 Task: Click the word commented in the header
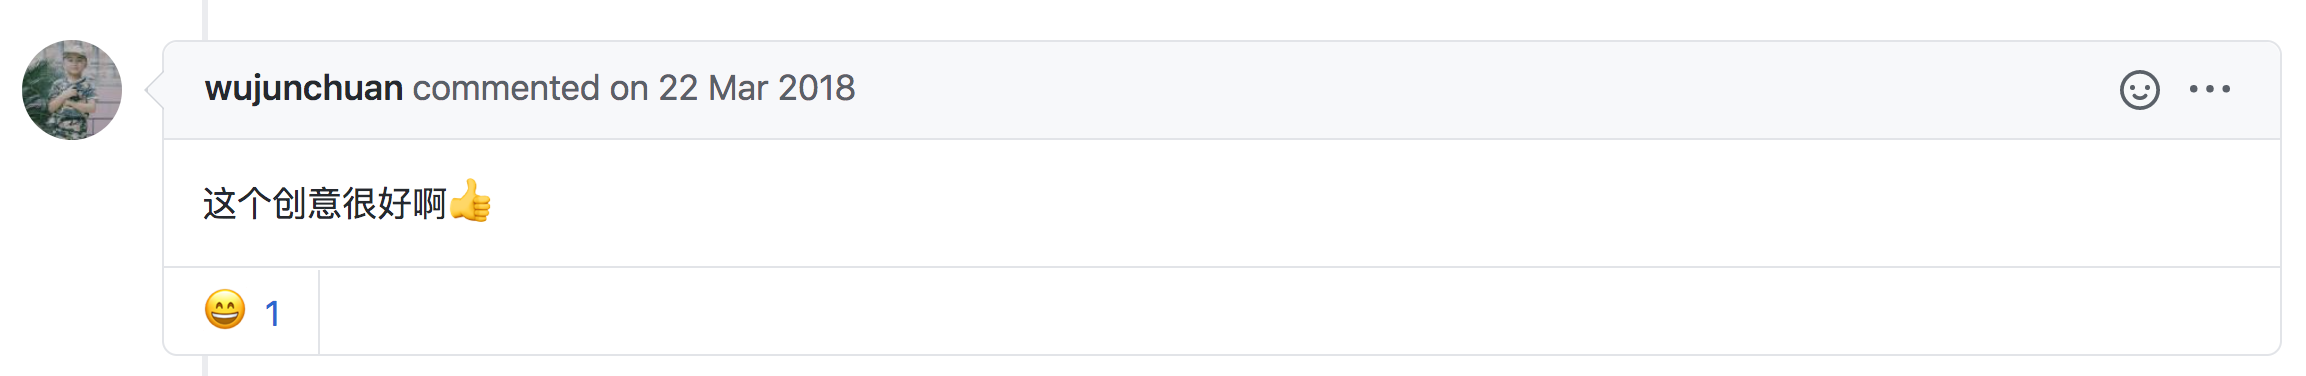(506, 89)
